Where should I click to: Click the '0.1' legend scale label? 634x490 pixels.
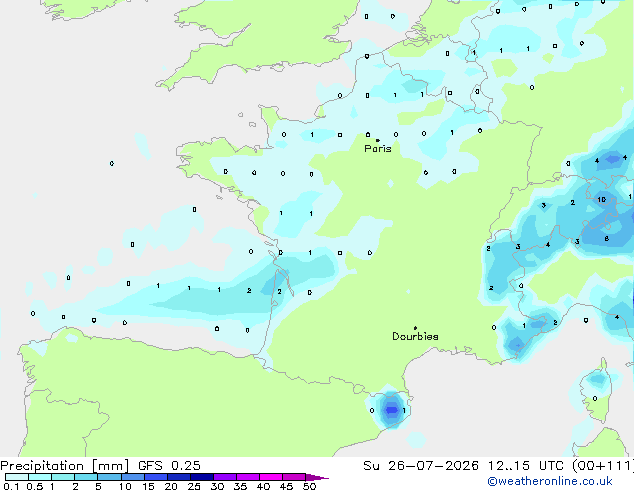click(11, 486)
